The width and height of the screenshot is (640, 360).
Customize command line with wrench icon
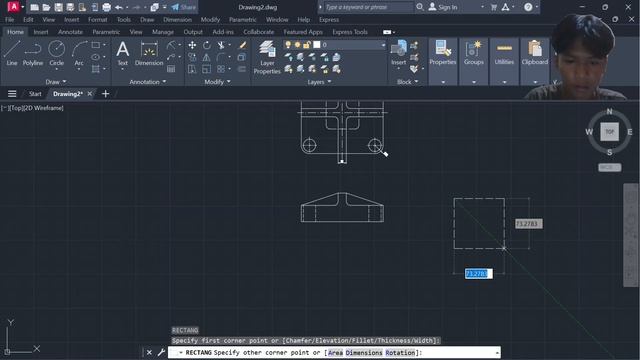161,352
